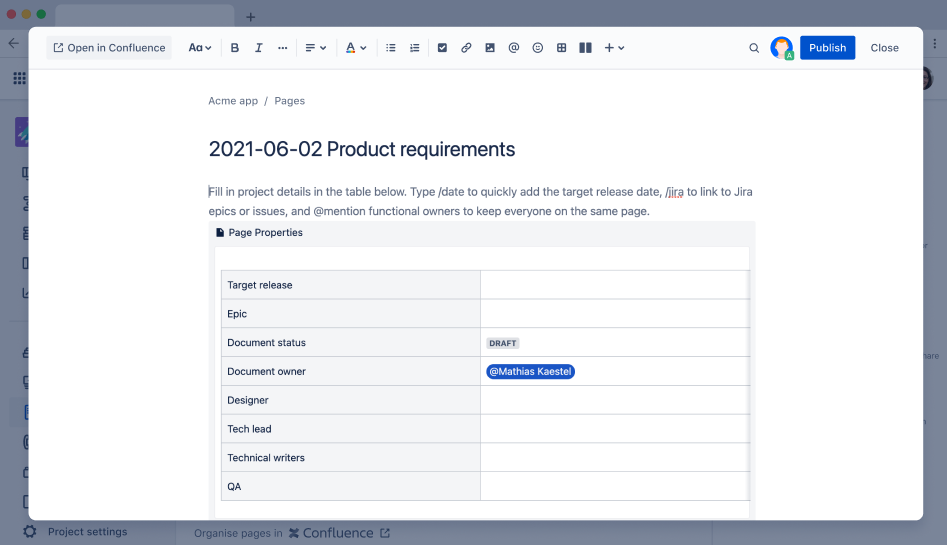This screenshot has width=947, height=545.
Task: Insert a numbered list
Action: pyautogui.click(x=414, y=48)
